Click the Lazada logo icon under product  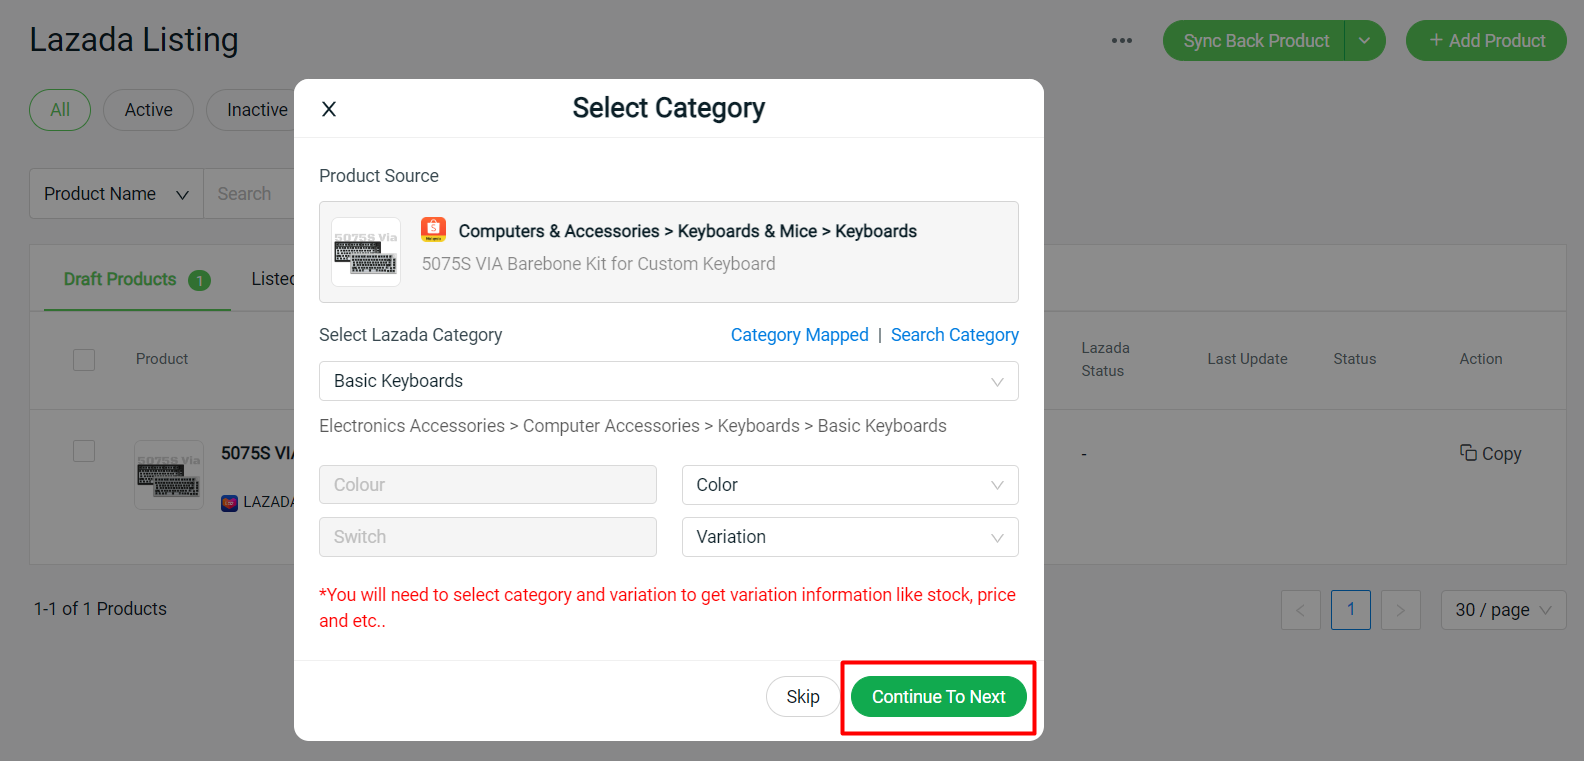coord(229,502)
